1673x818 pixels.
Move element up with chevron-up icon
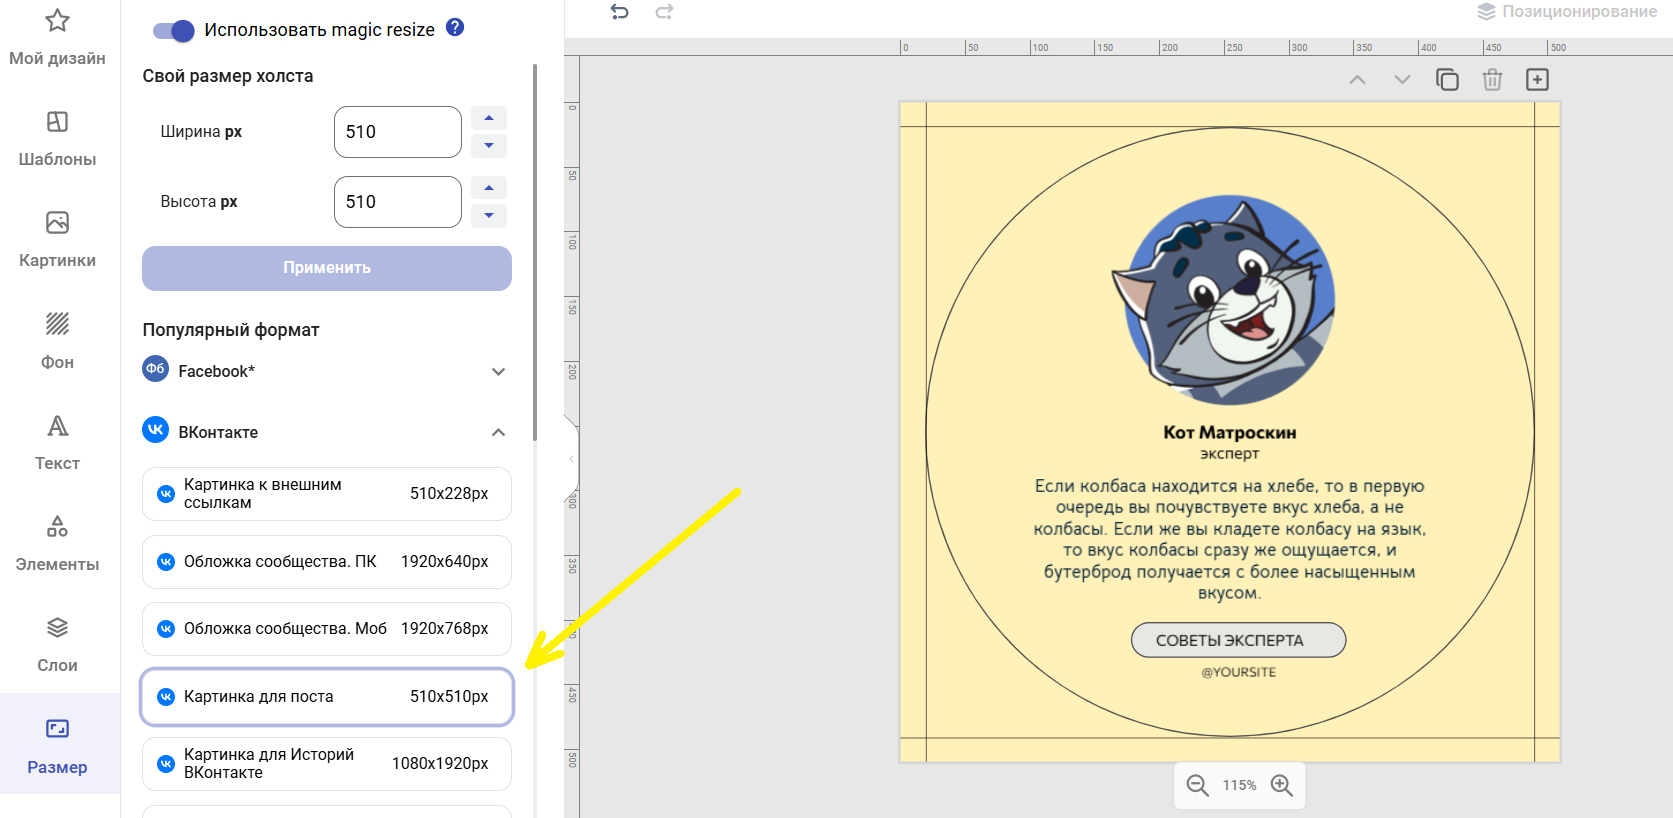click(x=1357, y=80)
